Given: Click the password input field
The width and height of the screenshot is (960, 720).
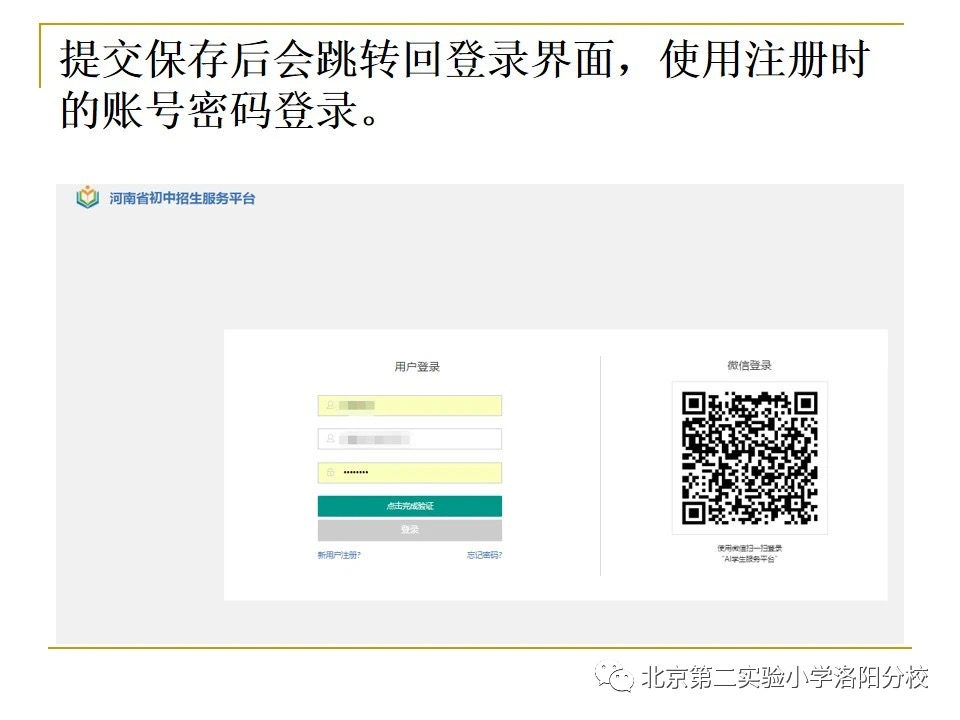Looking at the screenshot, I should click(x=410, y=472).
